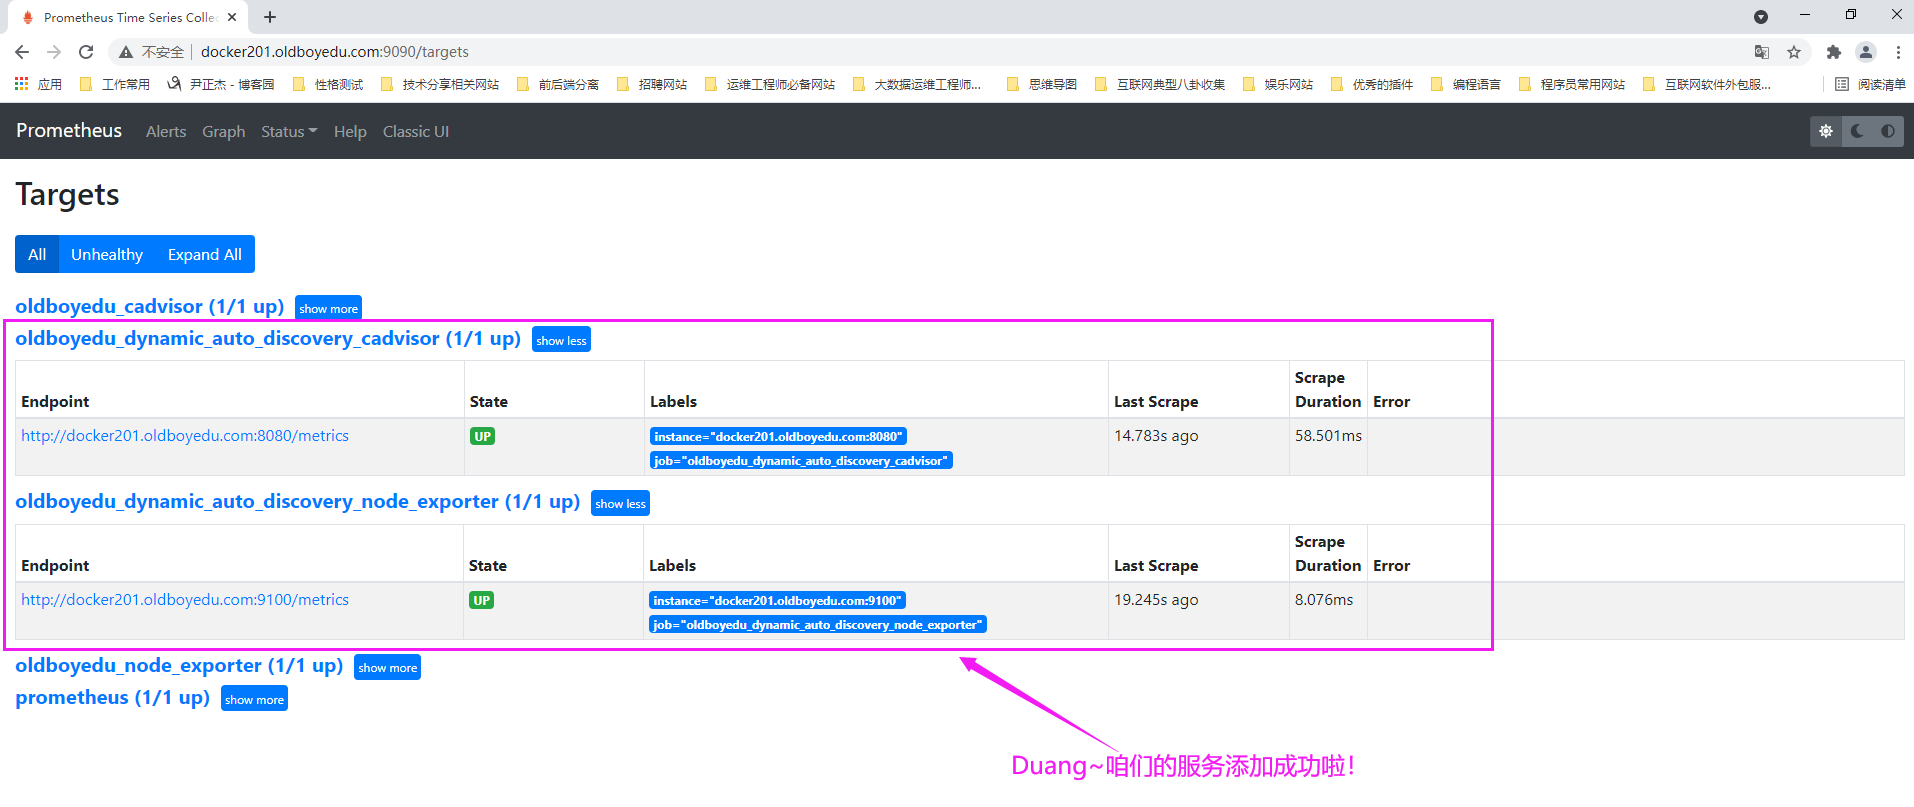The width and height of the screenshot is (1914, 807).
Task: Open the oldboyedu_dynamic_auto_discovery_node_exporter heading
Action: tap(298, 501)
